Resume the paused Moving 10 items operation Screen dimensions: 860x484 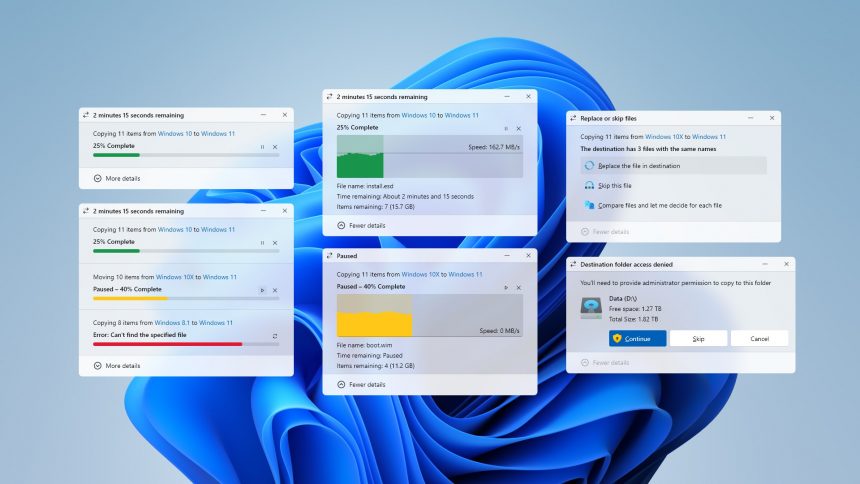262,290
